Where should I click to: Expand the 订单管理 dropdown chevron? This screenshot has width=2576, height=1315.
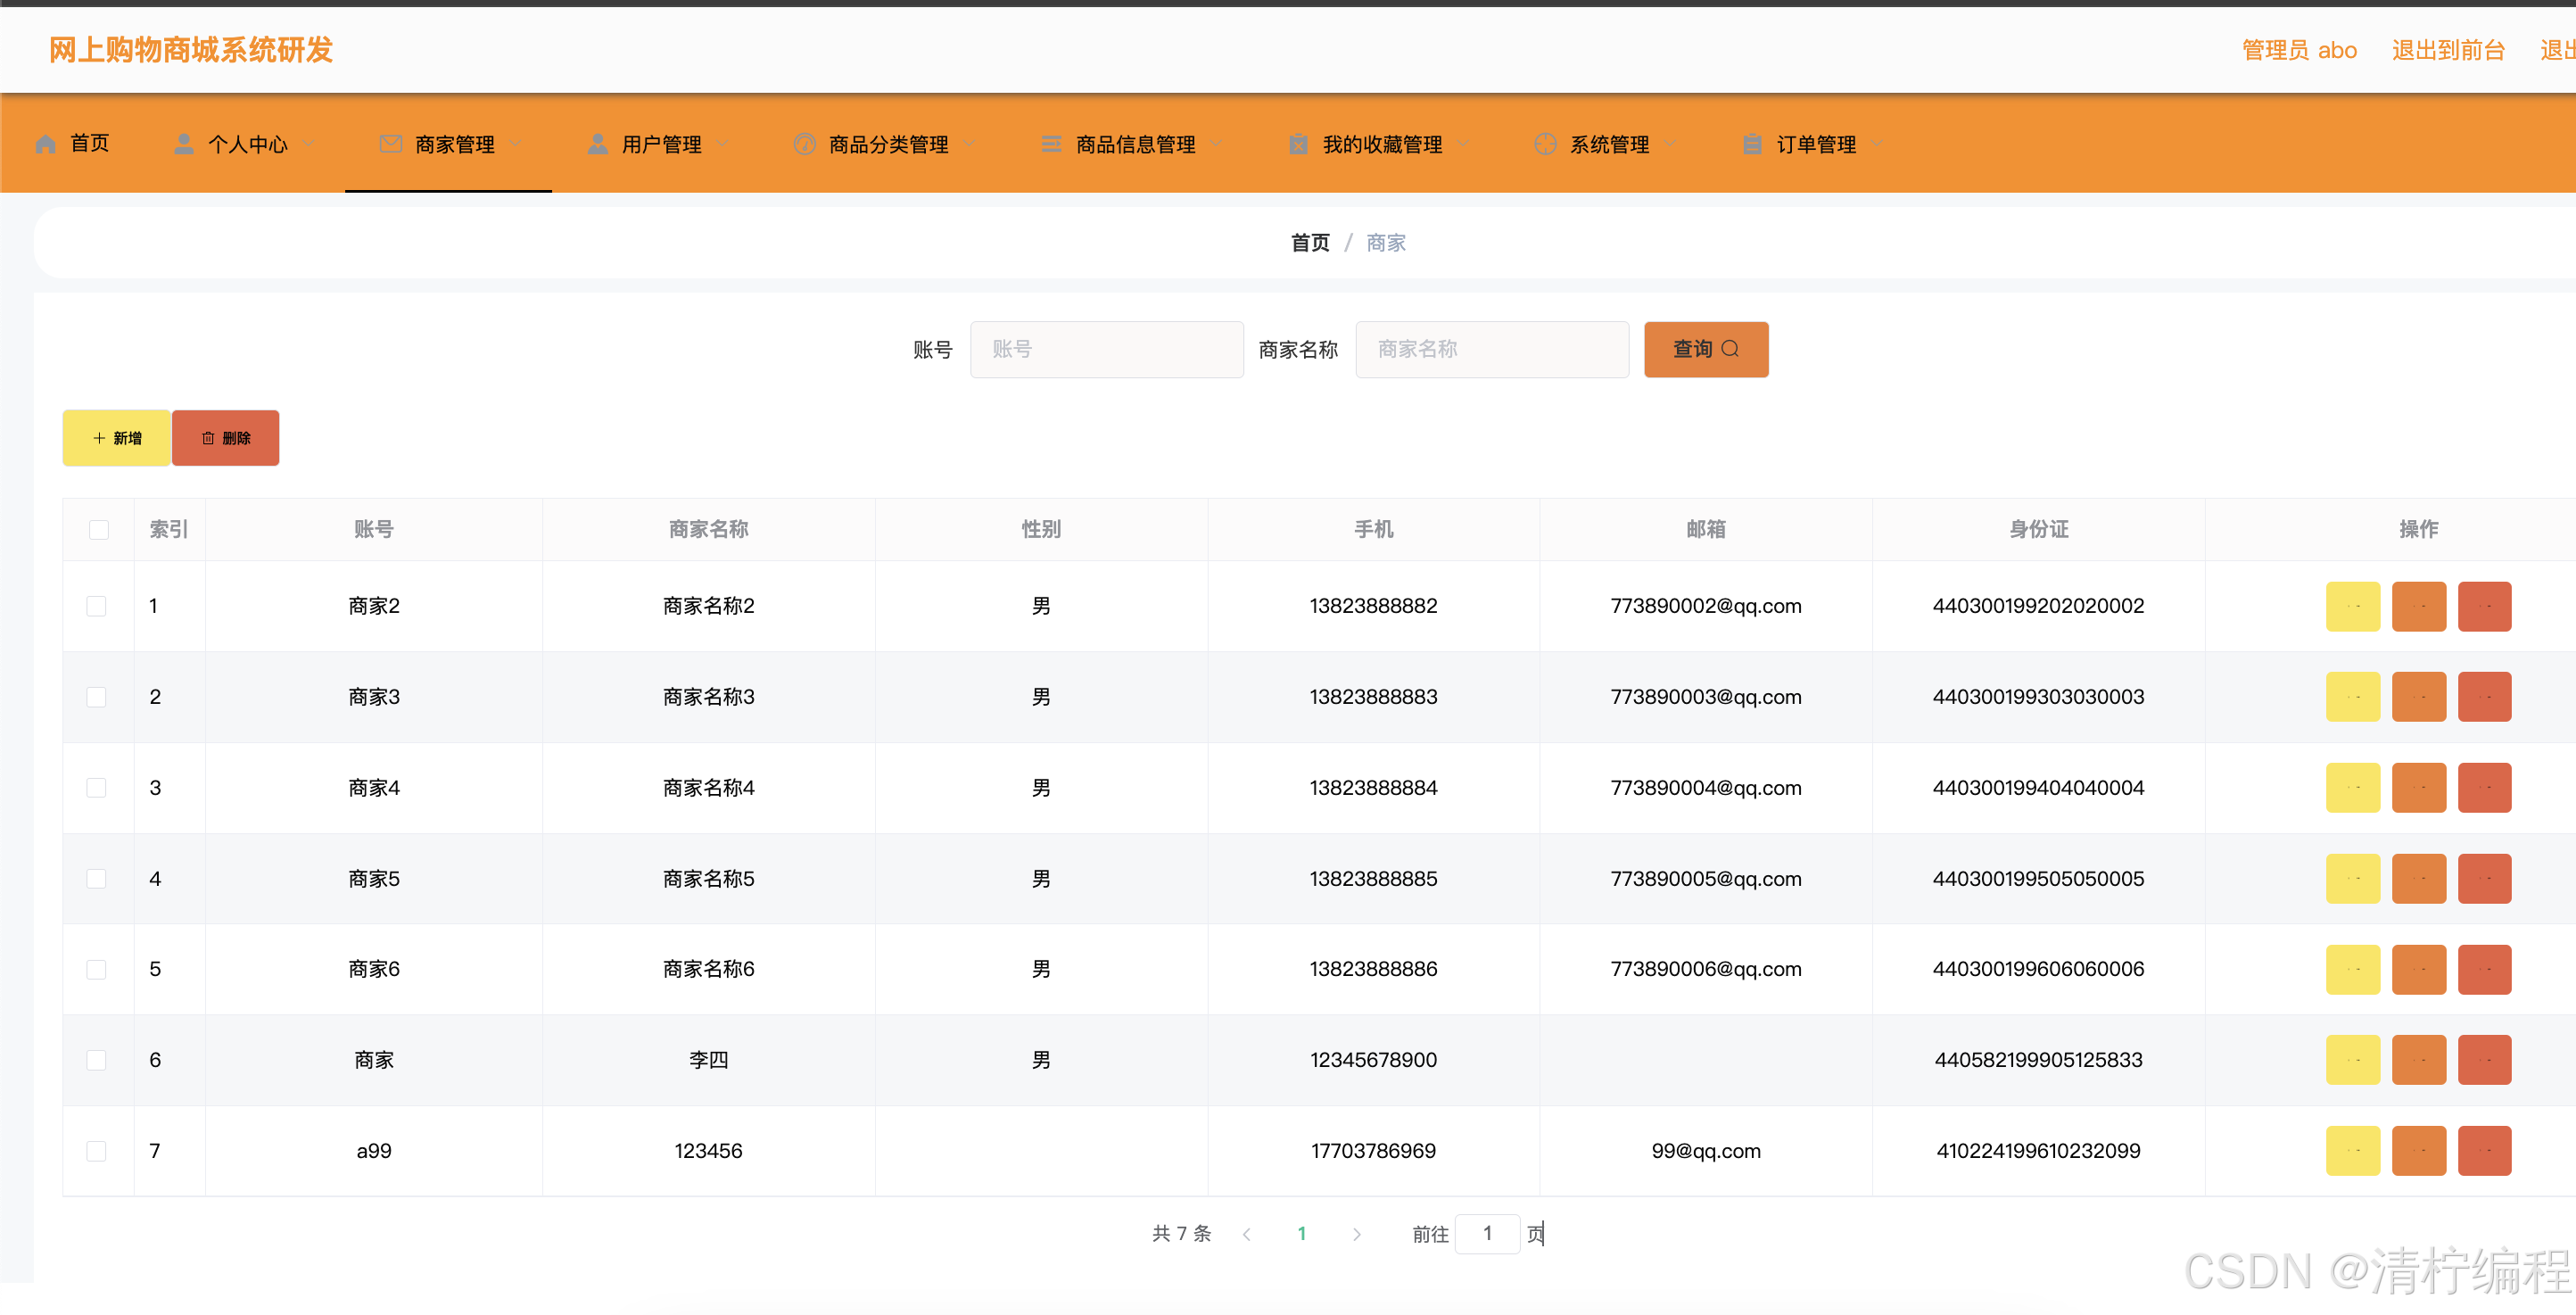click(1877, 144)
